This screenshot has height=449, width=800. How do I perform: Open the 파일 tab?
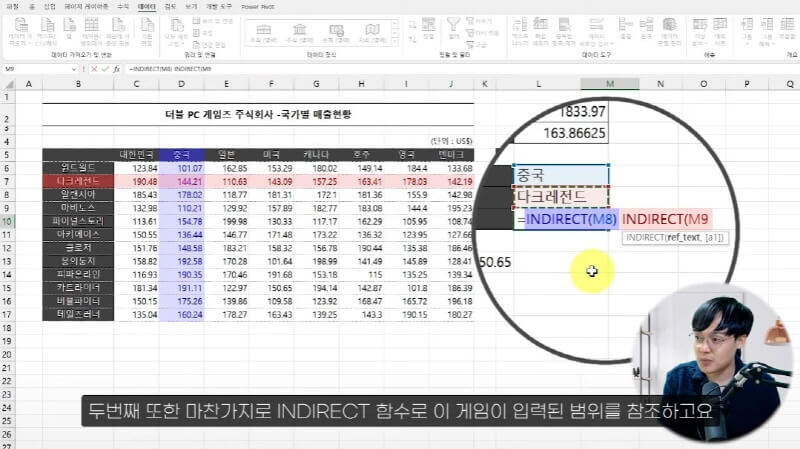pyautogui.click(x=12, y=7)
